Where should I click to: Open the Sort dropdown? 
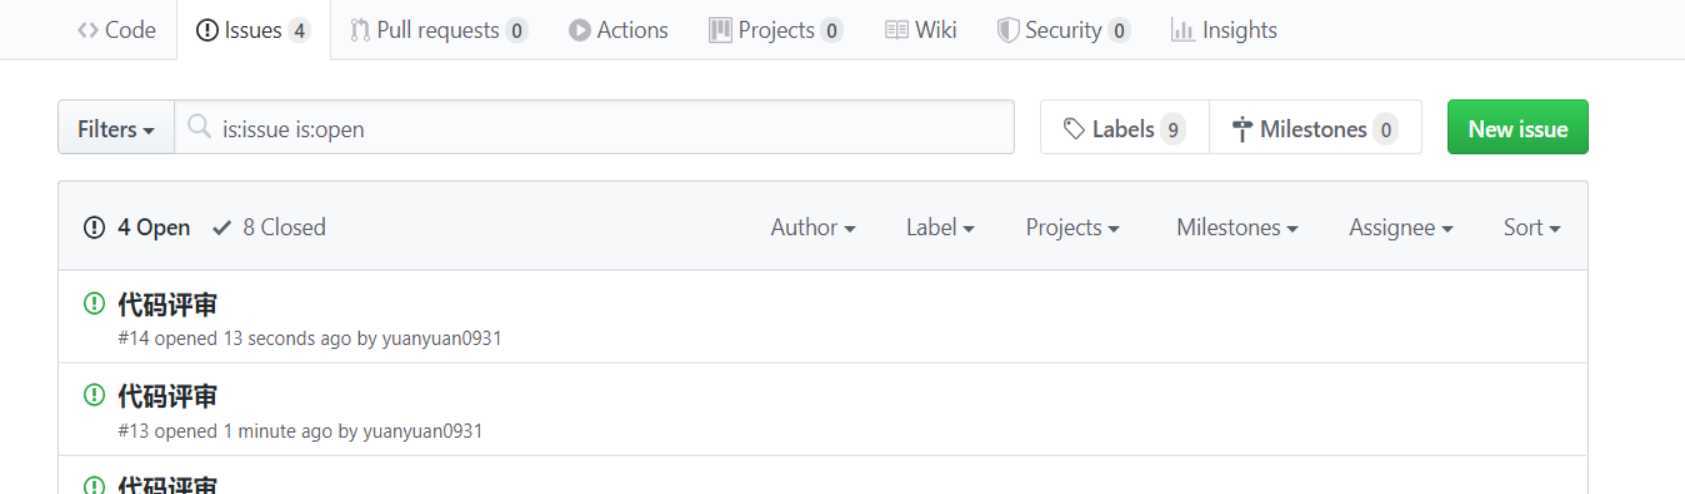tap(1531, 227)
